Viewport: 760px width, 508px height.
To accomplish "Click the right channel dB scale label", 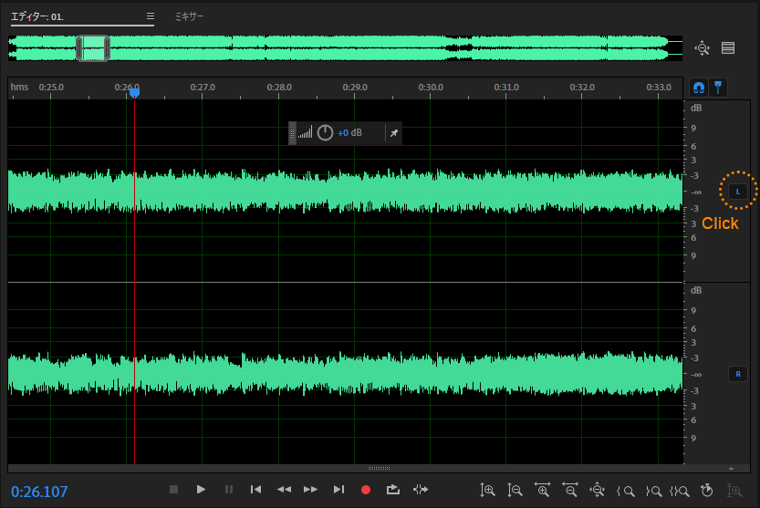I will pos(696,290).
